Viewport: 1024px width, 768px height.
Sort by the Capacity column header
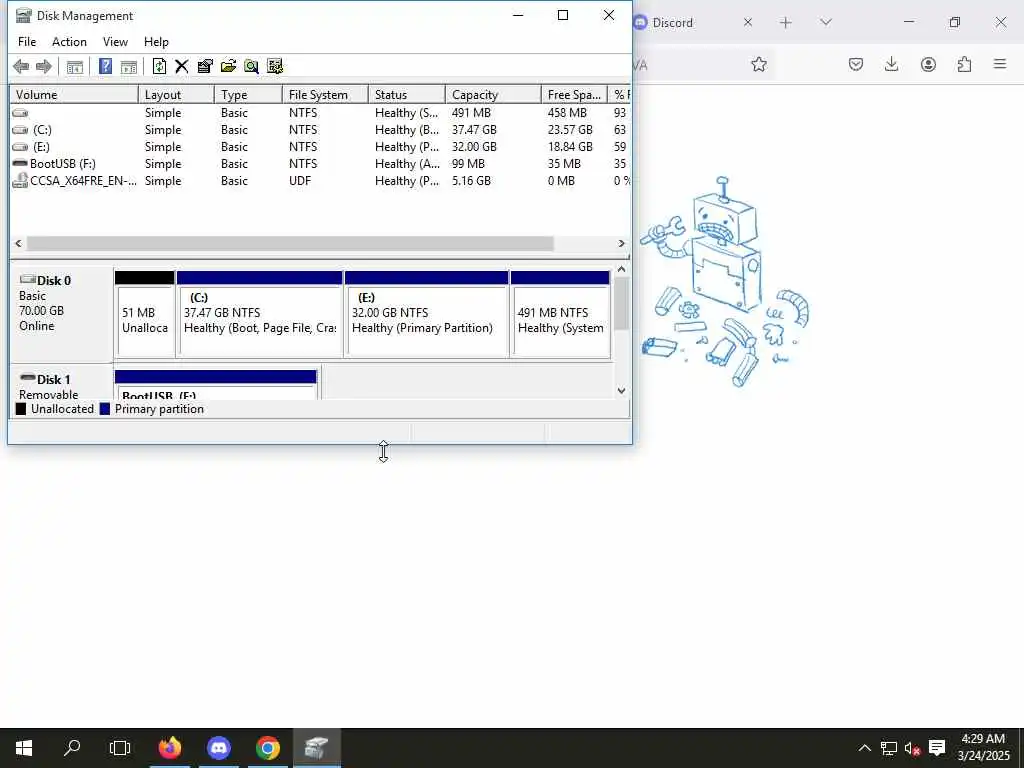(493, 95)
